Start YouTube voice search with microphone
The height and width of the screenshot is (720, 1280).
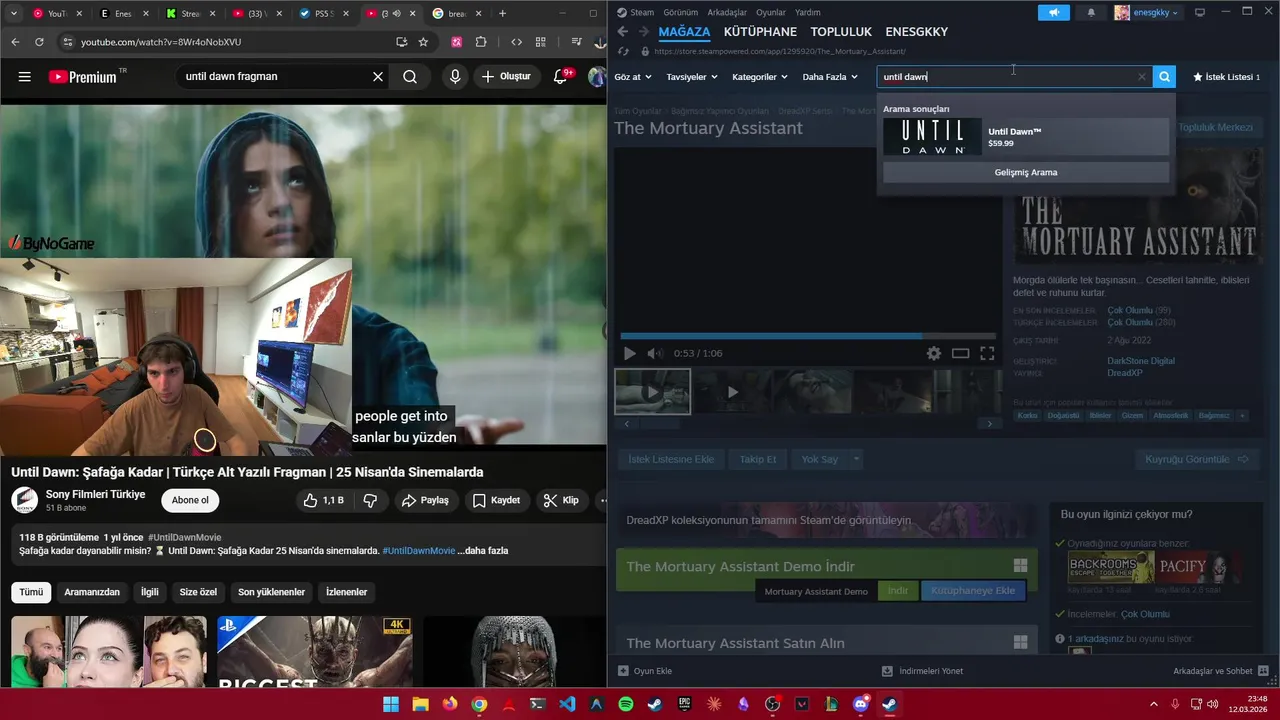coord(455,77)
